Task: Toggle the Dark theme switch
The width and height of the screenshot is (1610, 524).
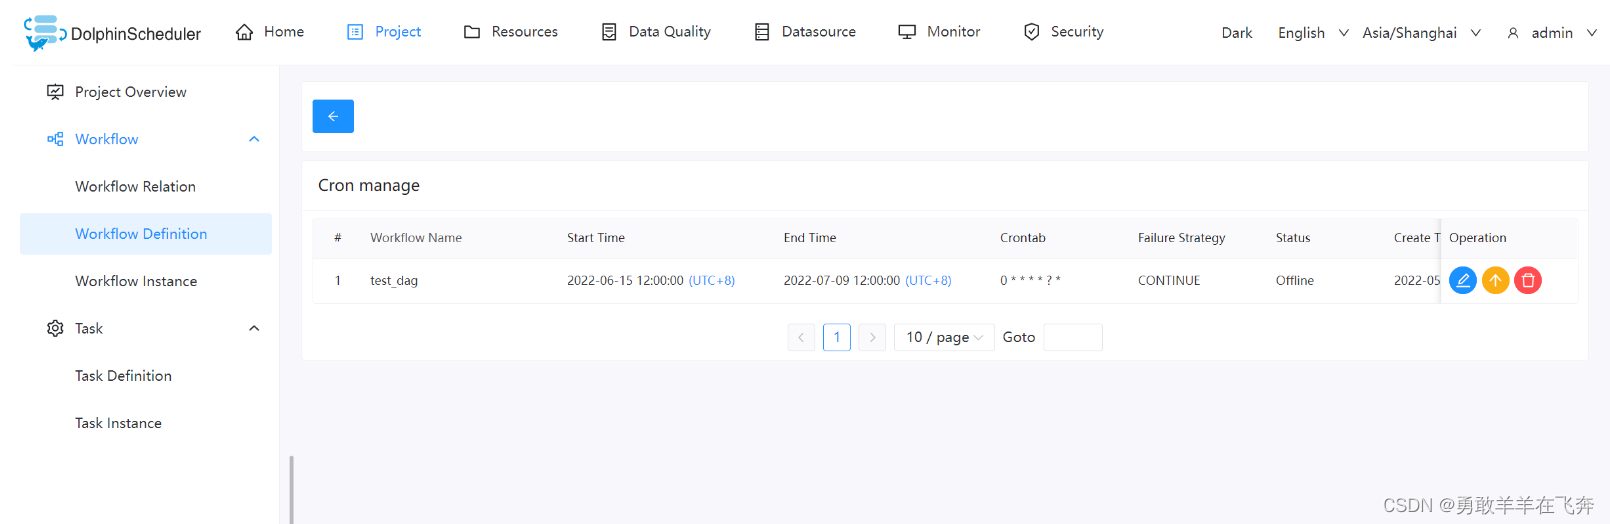Action: pyautogui.click(x=1236, y=33)
